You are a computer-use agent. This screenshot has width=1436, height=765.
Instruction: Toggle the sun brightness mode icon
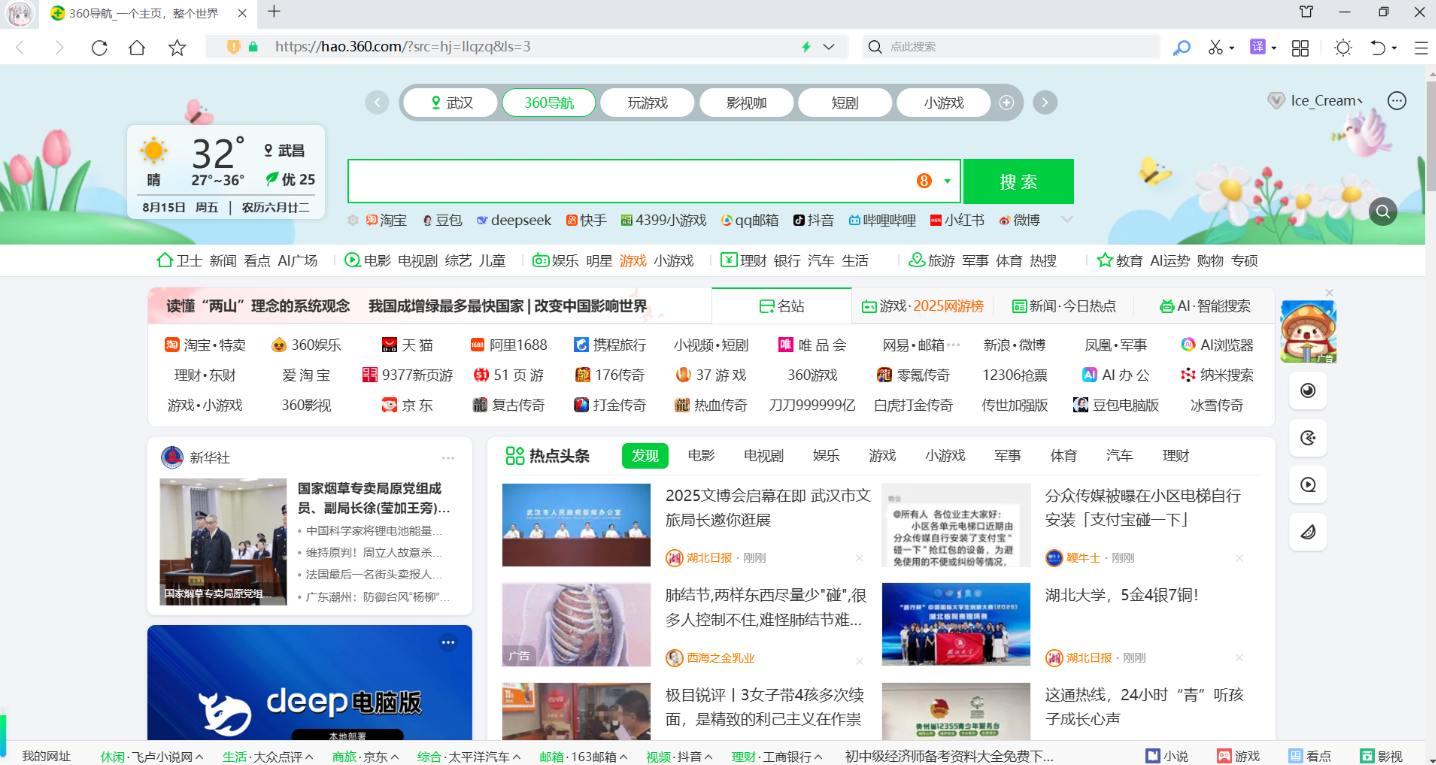1342,48
